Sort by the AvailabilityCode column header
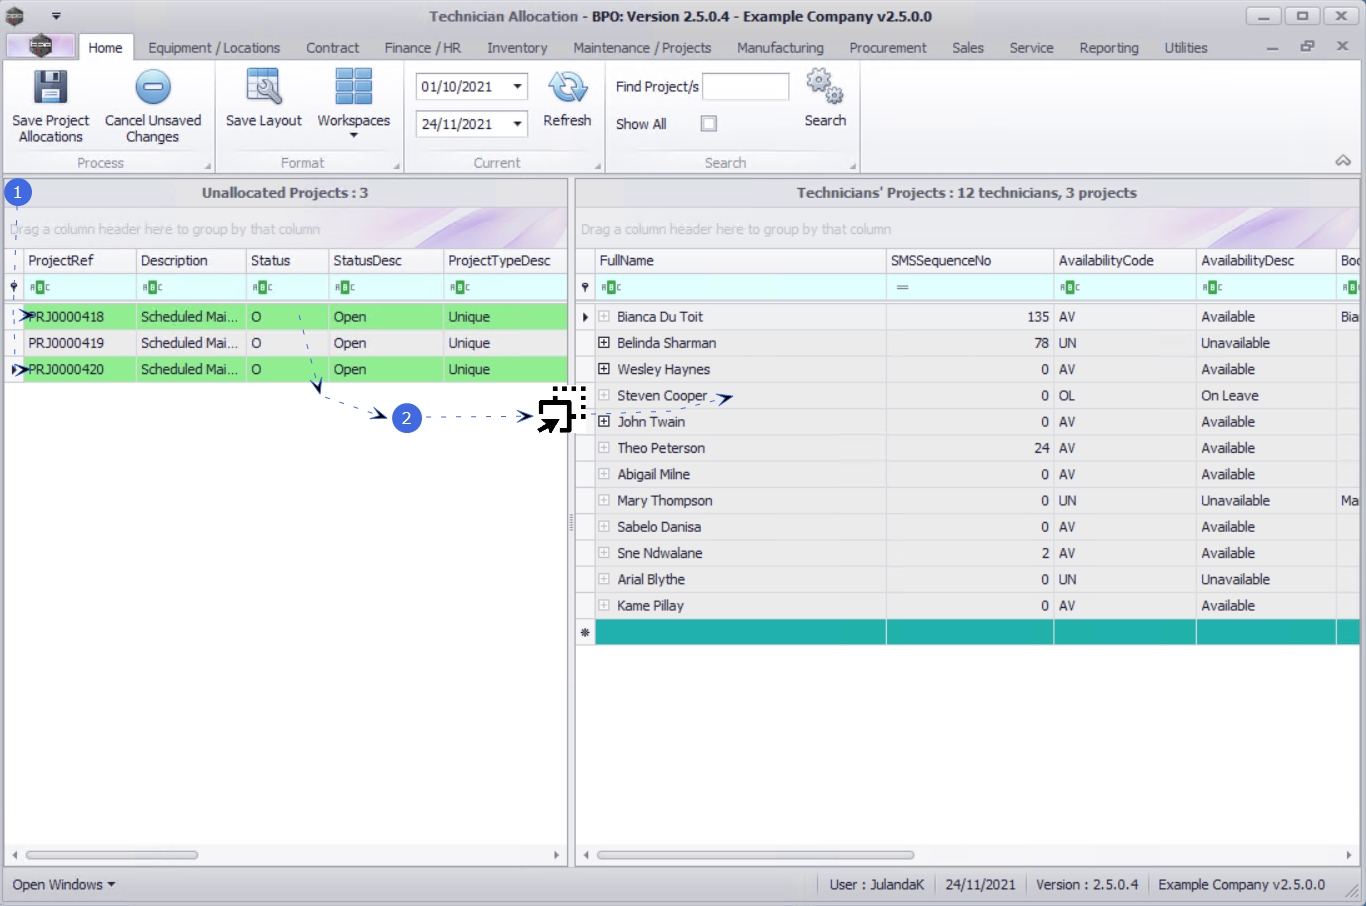Image resolution: width=1366 pixels, height=906 pixels. (1125, 261)
